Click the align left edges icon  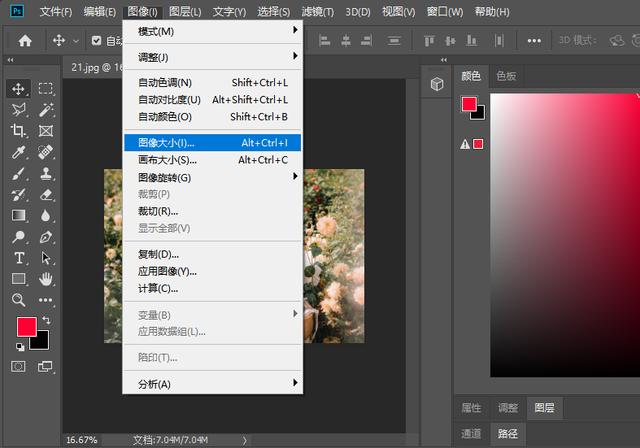(x=324, y=40)
